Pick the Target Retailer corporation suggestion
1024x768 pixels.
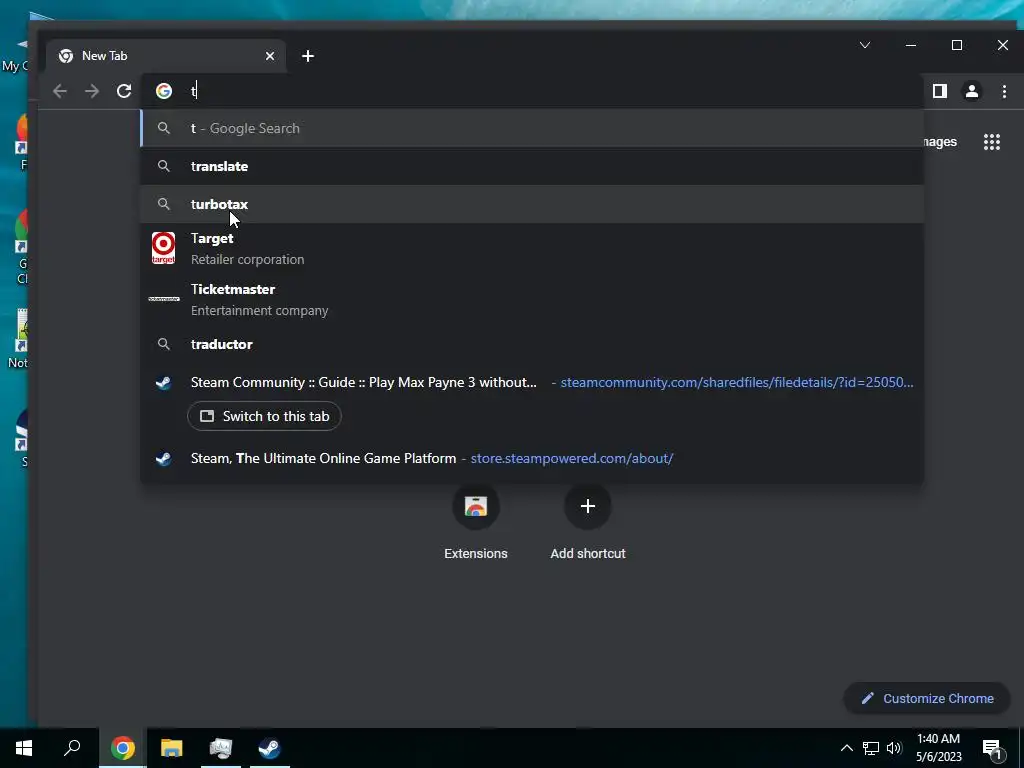pos(532,248)
